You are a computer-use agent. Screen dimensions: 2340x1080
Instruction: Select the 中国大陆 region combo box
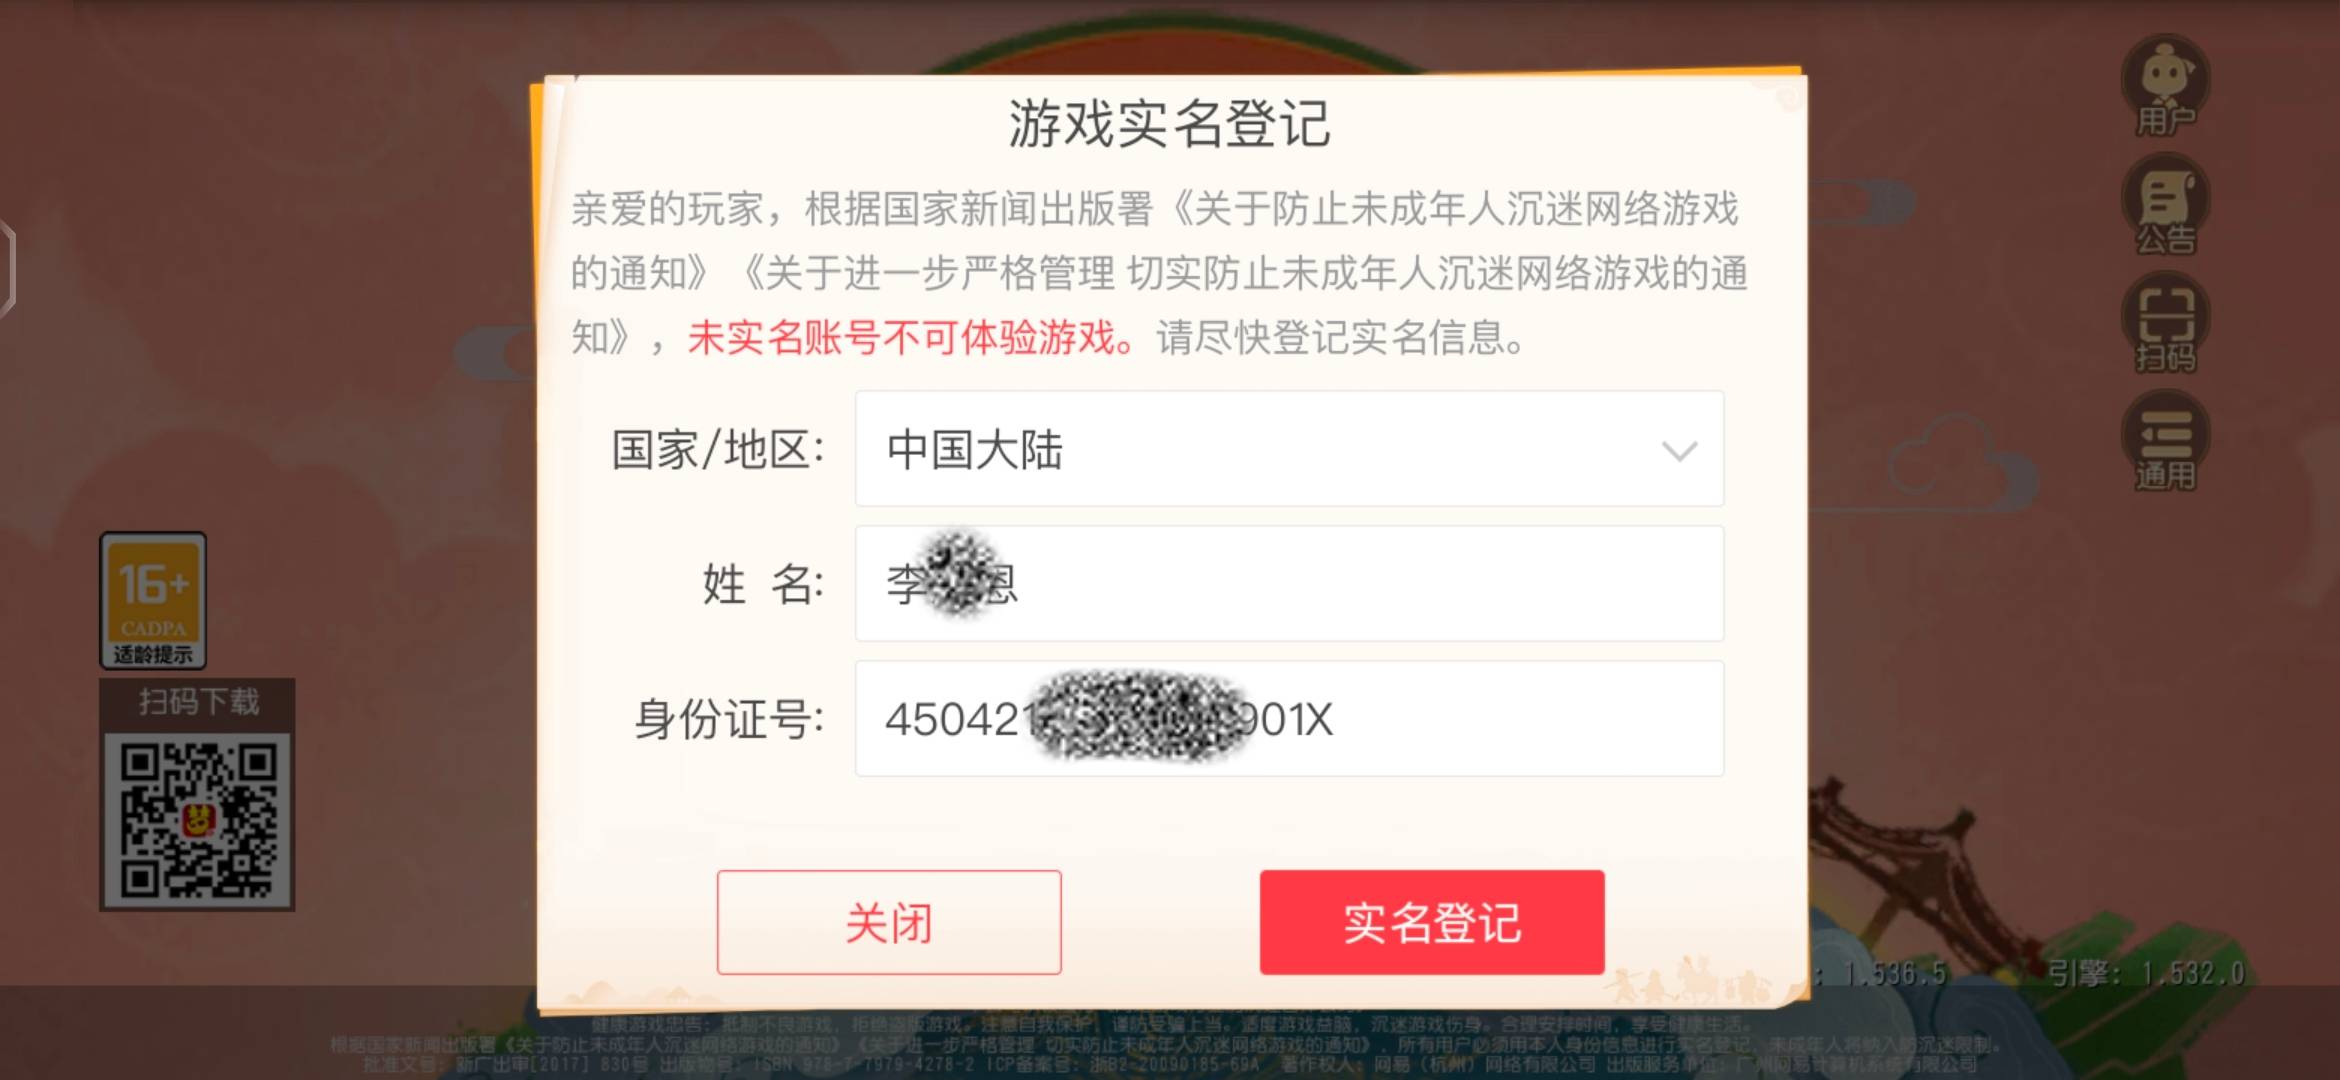click(1289, 449)
